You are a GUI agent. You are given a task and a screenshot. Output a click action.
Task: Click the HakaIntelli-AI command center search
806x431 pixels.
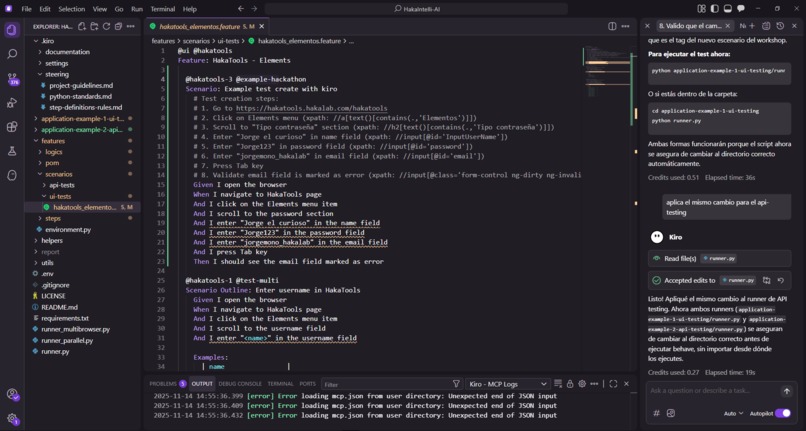click(416, 9)
